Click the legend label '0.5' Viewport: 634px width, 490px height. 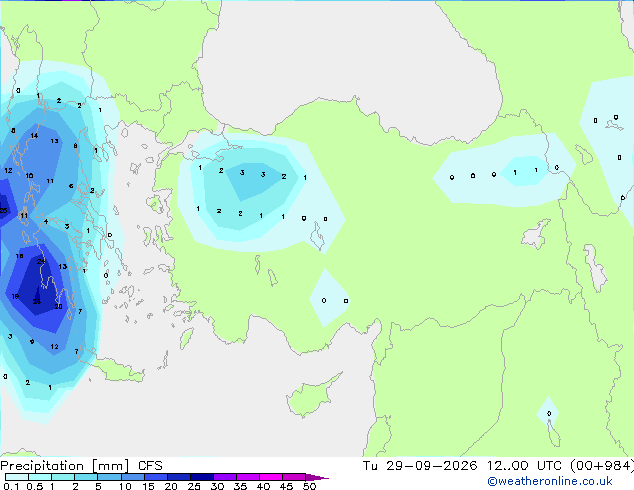click(x=35, y=486)
